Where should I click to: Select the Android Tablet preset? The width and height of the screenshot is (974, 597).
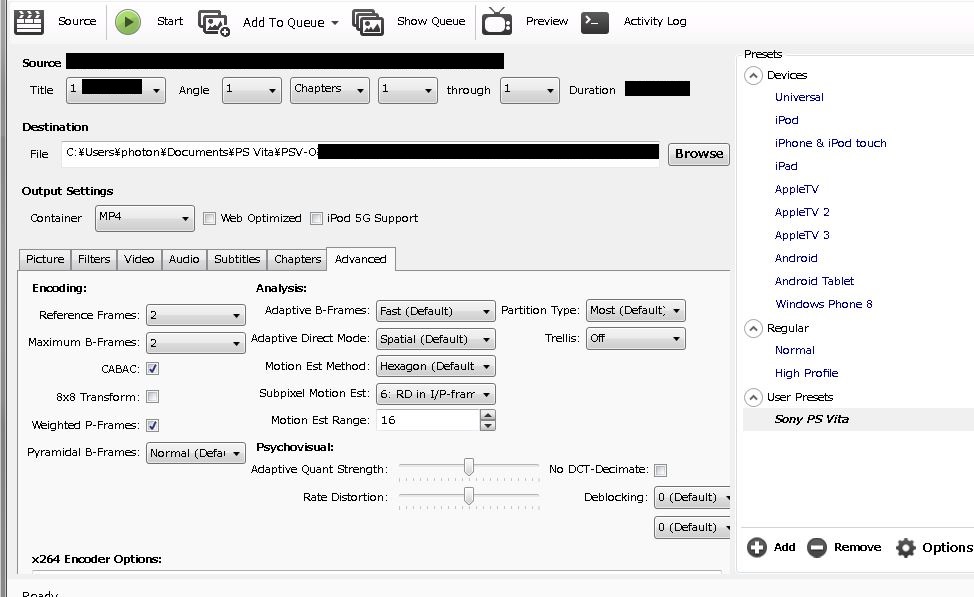[x=814, y=281]
